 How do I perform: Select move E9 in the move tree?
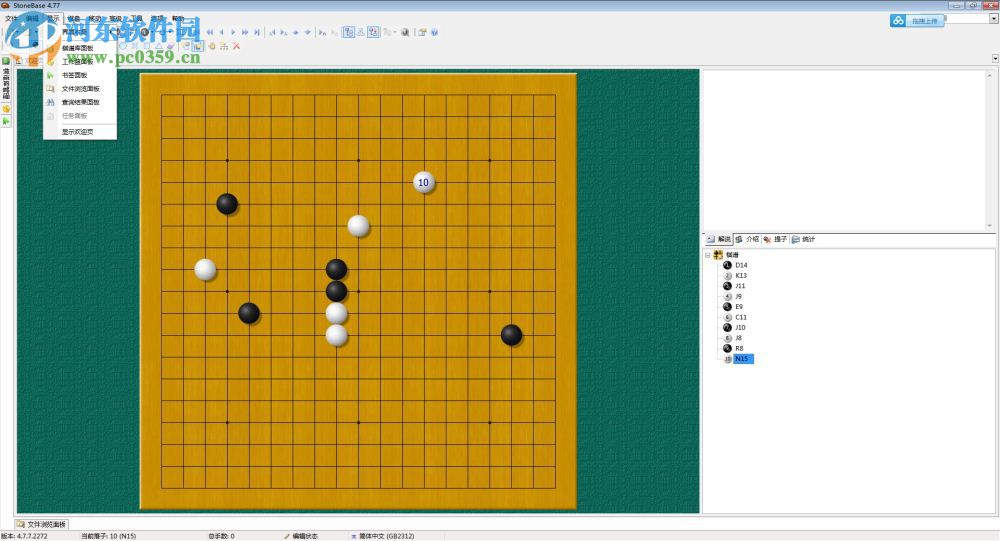(739, 307)
